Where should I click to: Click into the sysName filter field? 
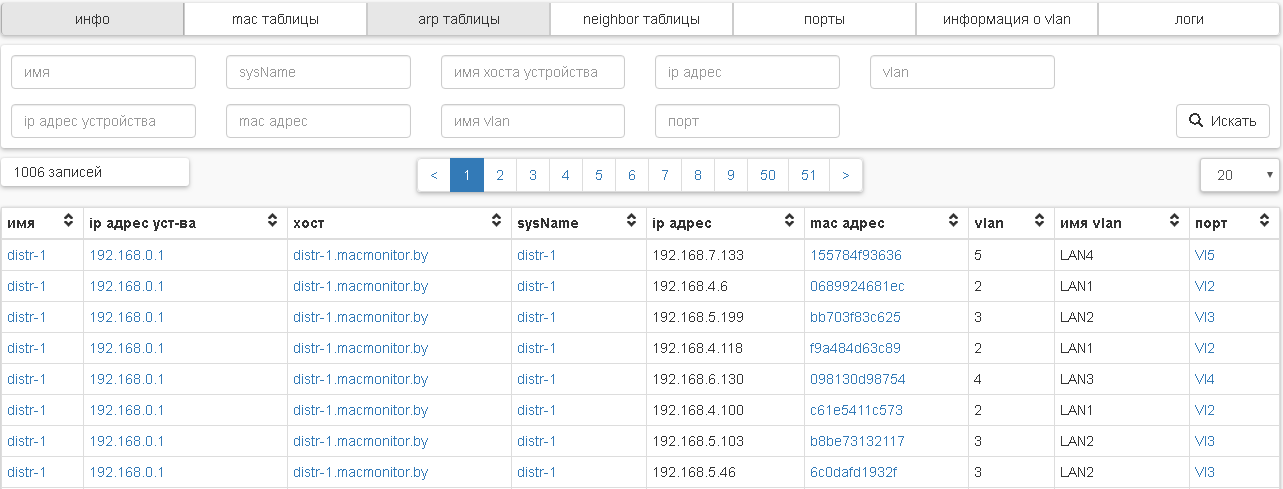click(318, 72)
